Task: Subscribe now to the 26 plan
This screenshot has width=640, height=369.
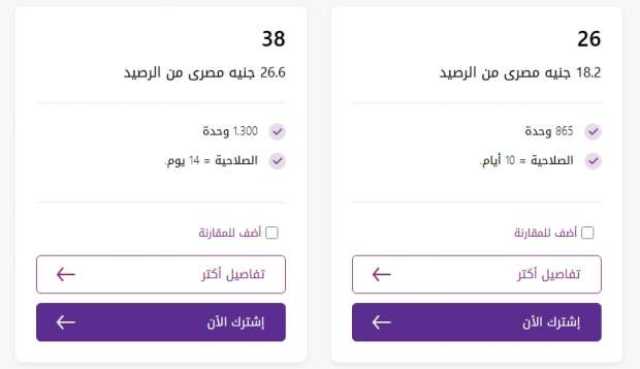Action: tap(477, 322)
